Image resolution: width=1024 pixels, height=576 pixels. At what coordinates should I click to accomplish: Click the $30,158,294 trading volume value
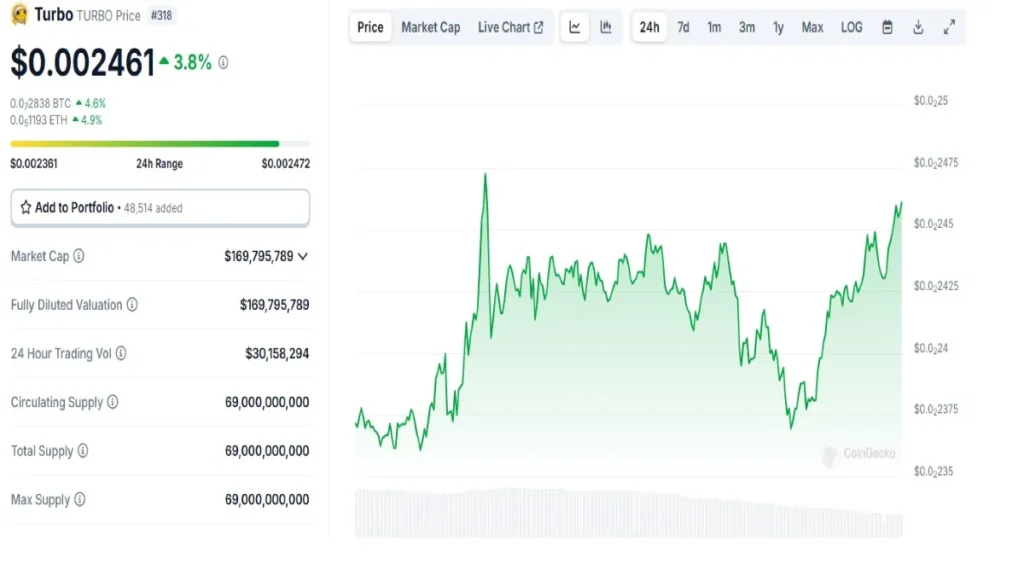pos(277,354)
